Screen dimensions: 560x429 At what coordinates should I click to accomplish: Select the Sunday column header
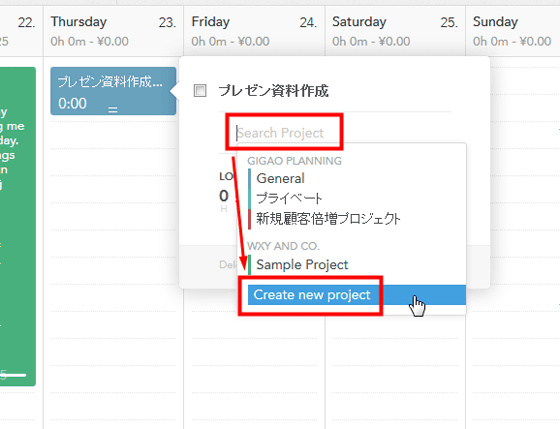[x=512, y=31]
